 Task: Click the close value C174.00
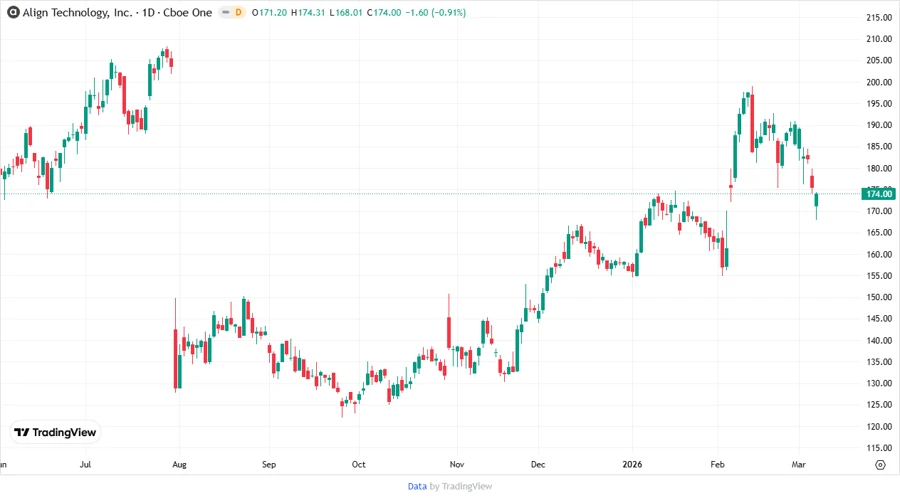coord(383,13)
